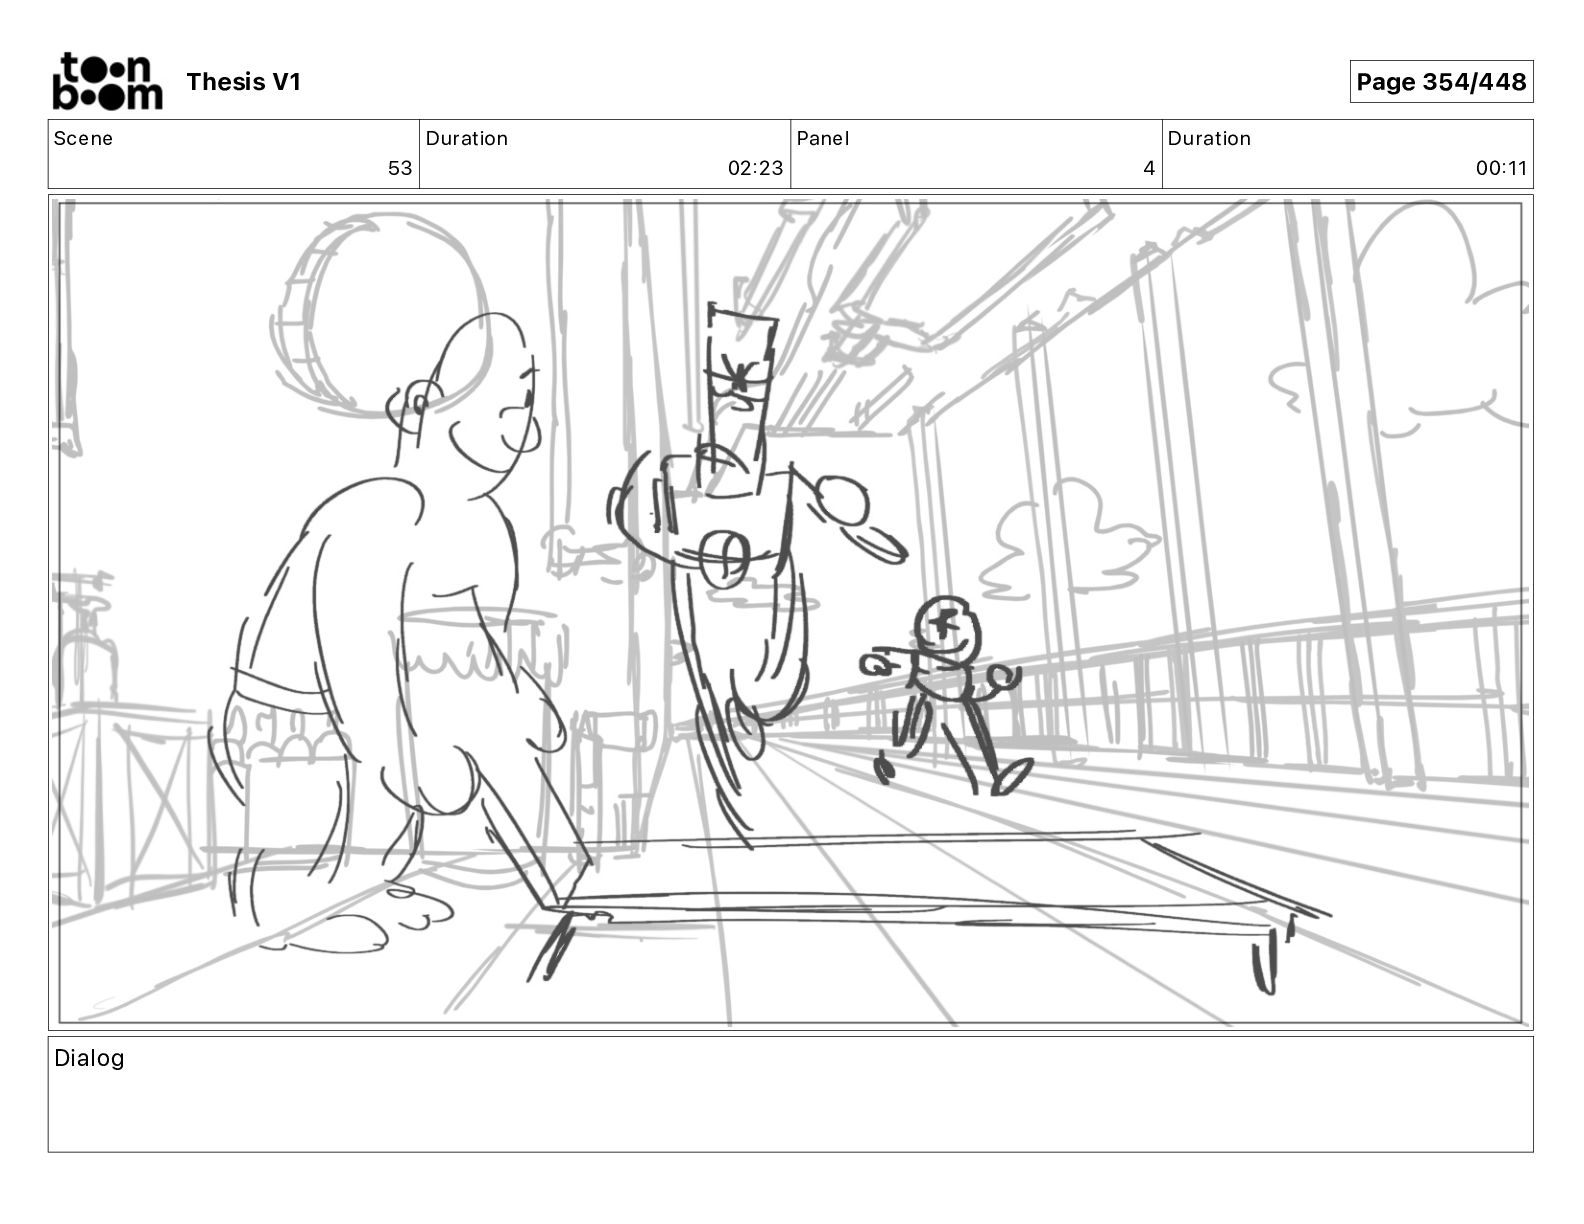Screen dimensions: 1584x1224
Task: Click the scene duration value '02:23'
Action: [755, 168]
